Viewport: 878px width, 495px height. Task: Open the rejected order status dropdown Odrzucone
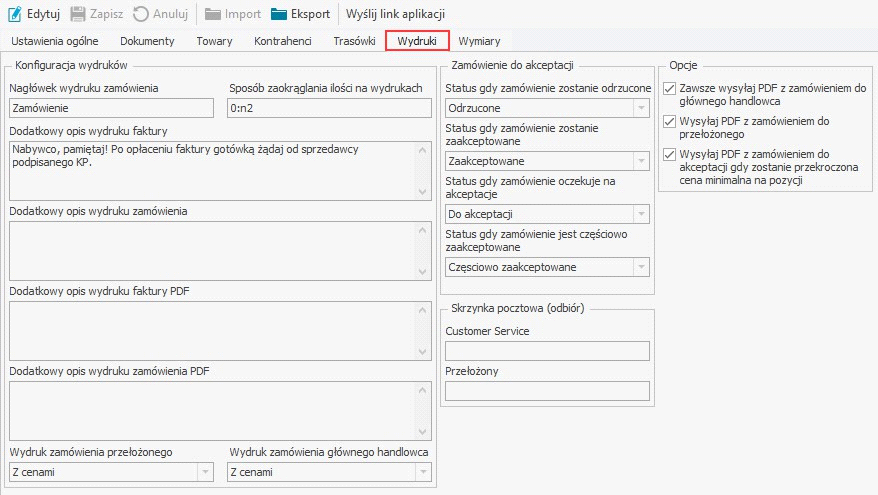(641, 108)
